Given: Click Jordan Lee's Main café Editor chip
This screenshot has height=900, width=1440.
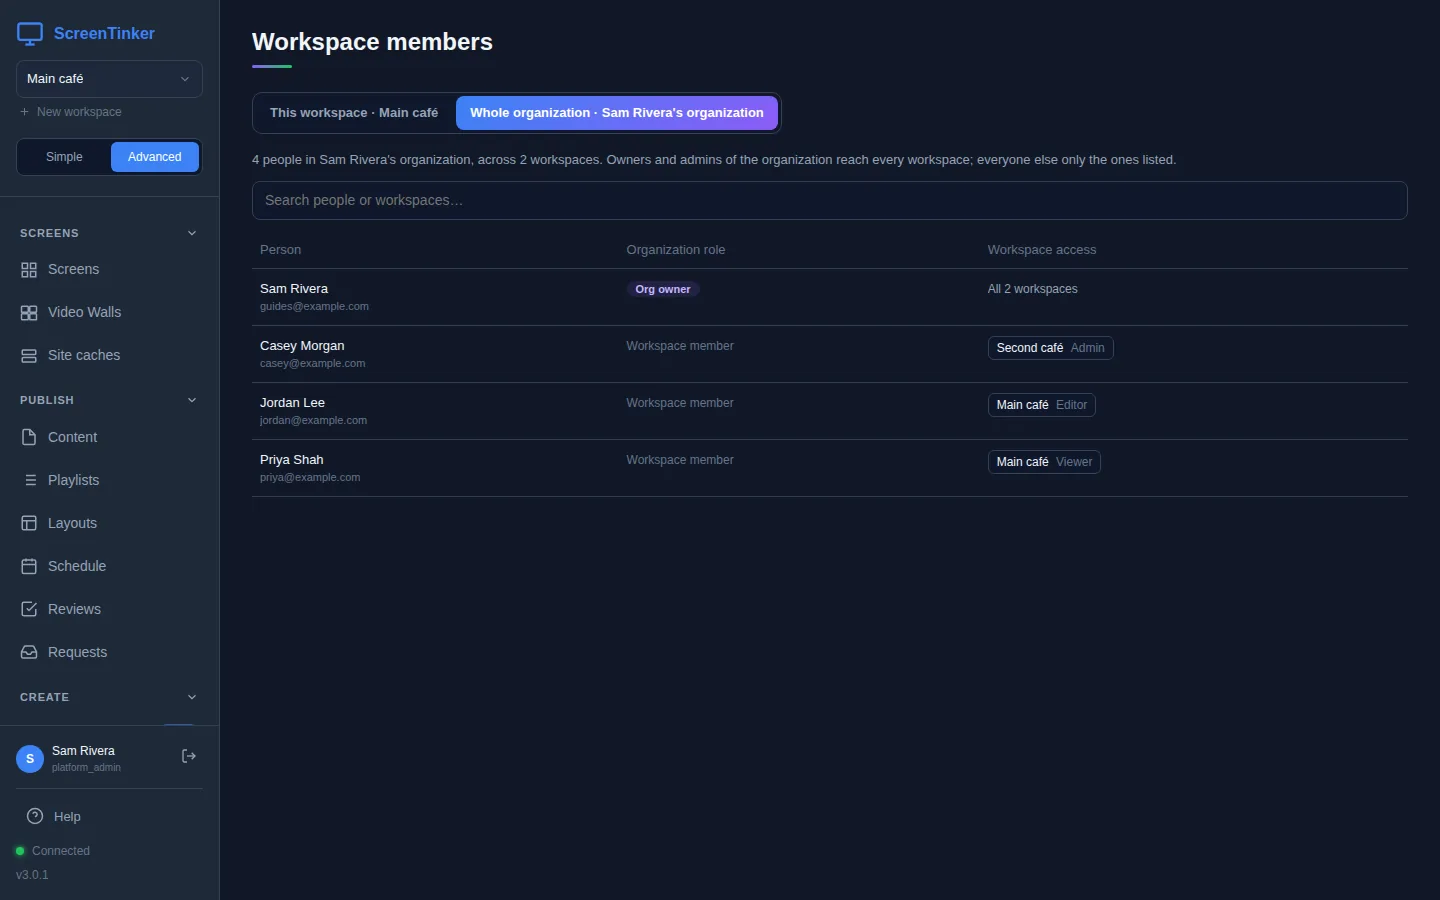Looking at the screenshot, I should [1041, 405].
